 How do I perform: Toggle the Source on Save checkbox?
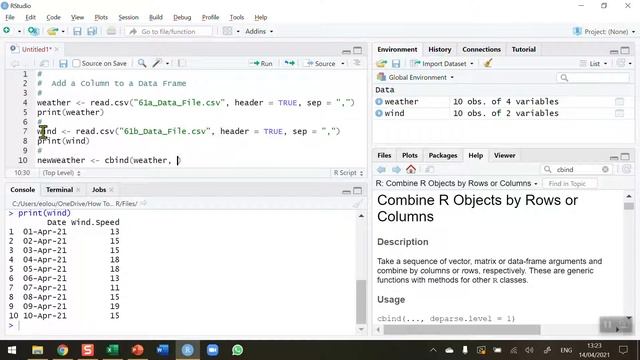[76, 63]
